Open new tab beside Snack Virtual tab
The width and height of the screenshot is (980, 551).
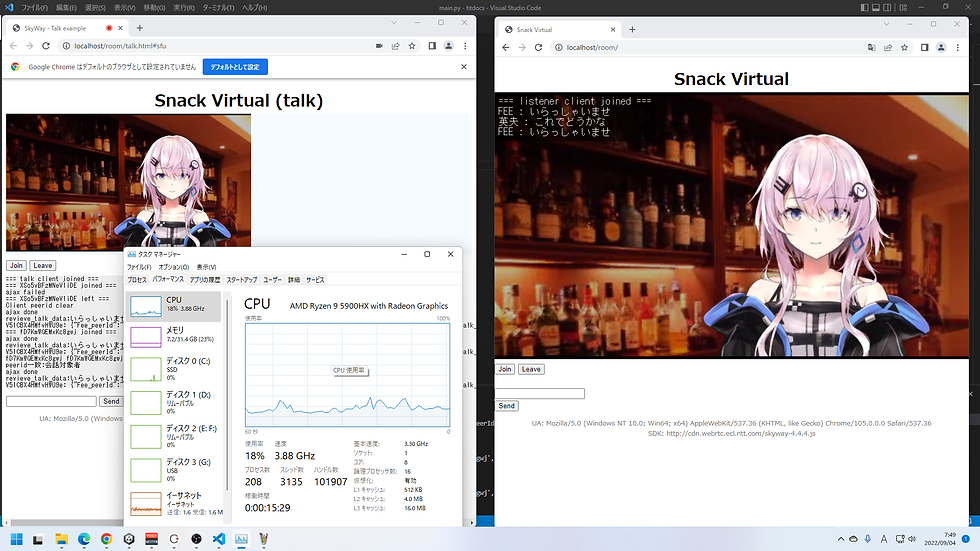[x=632, y=29]
